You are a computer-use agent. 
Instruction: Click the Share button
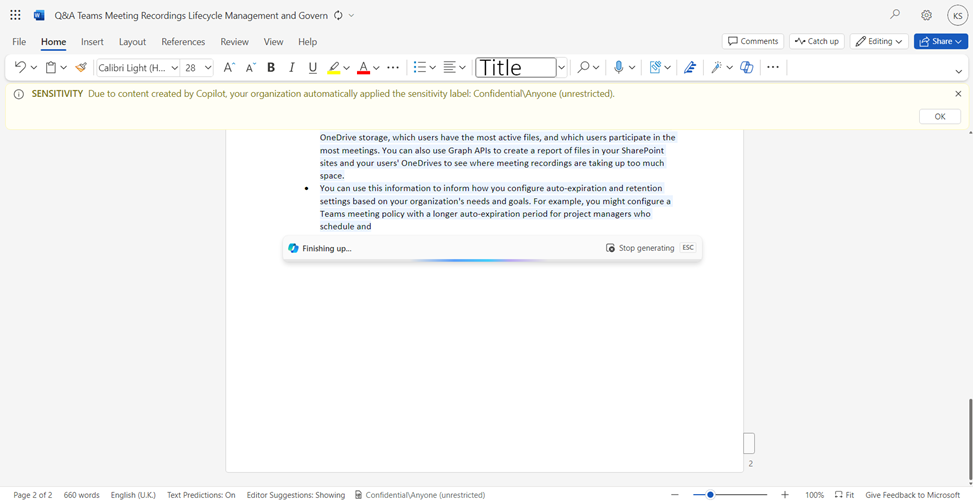click(941, 41)
